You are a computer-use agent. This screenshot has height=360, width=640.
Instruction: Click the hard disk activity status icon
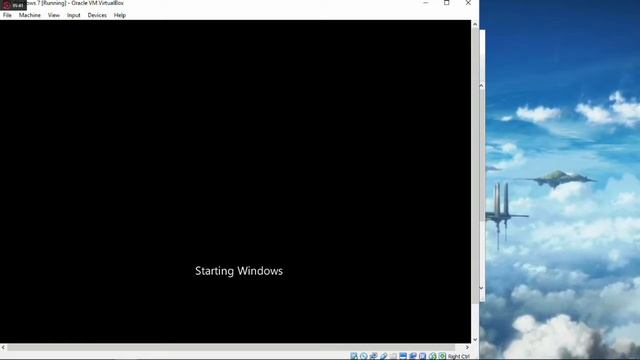point(354,356)
